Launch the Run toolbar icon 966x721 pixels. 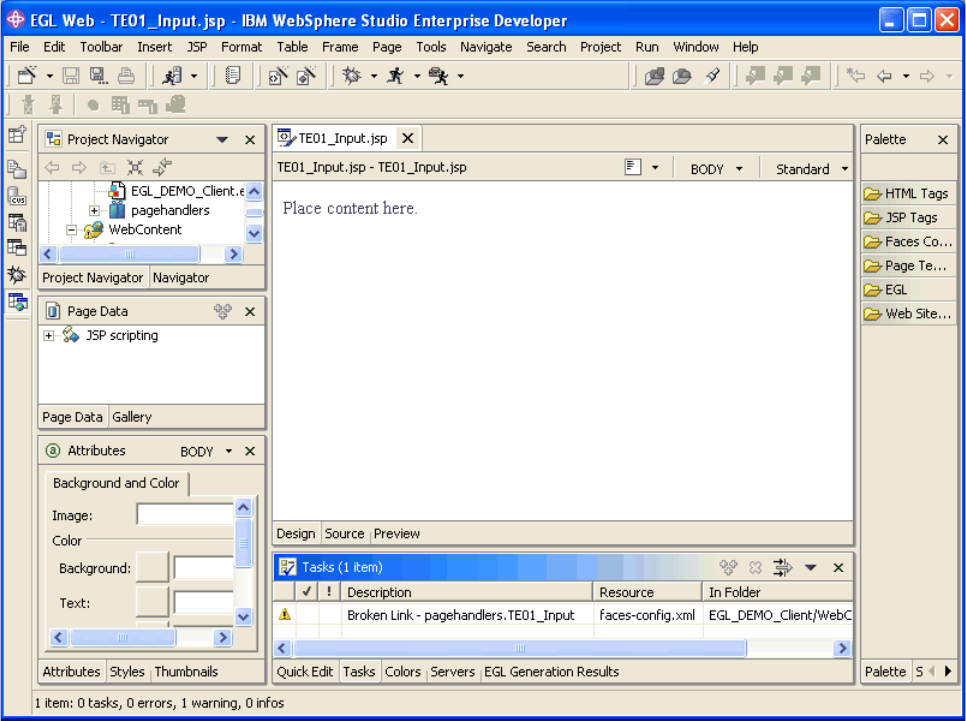point(397,75)
